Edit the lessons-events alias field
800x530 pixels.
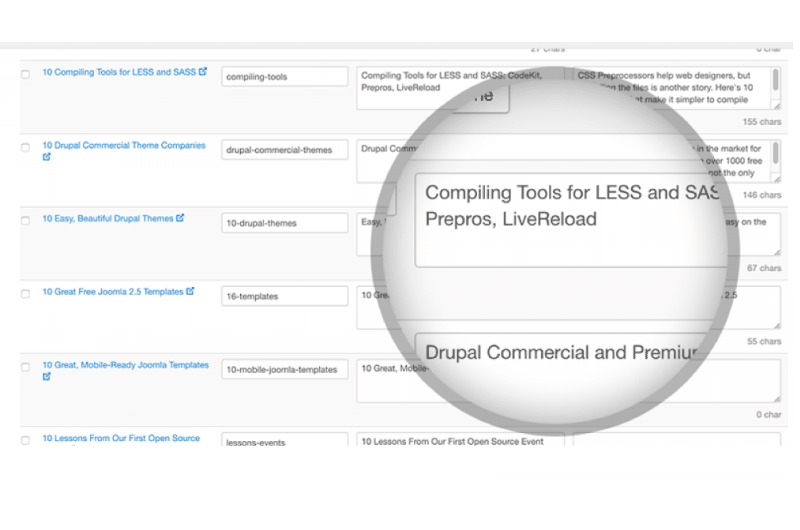pyautogui.click(x=285, y=440)
